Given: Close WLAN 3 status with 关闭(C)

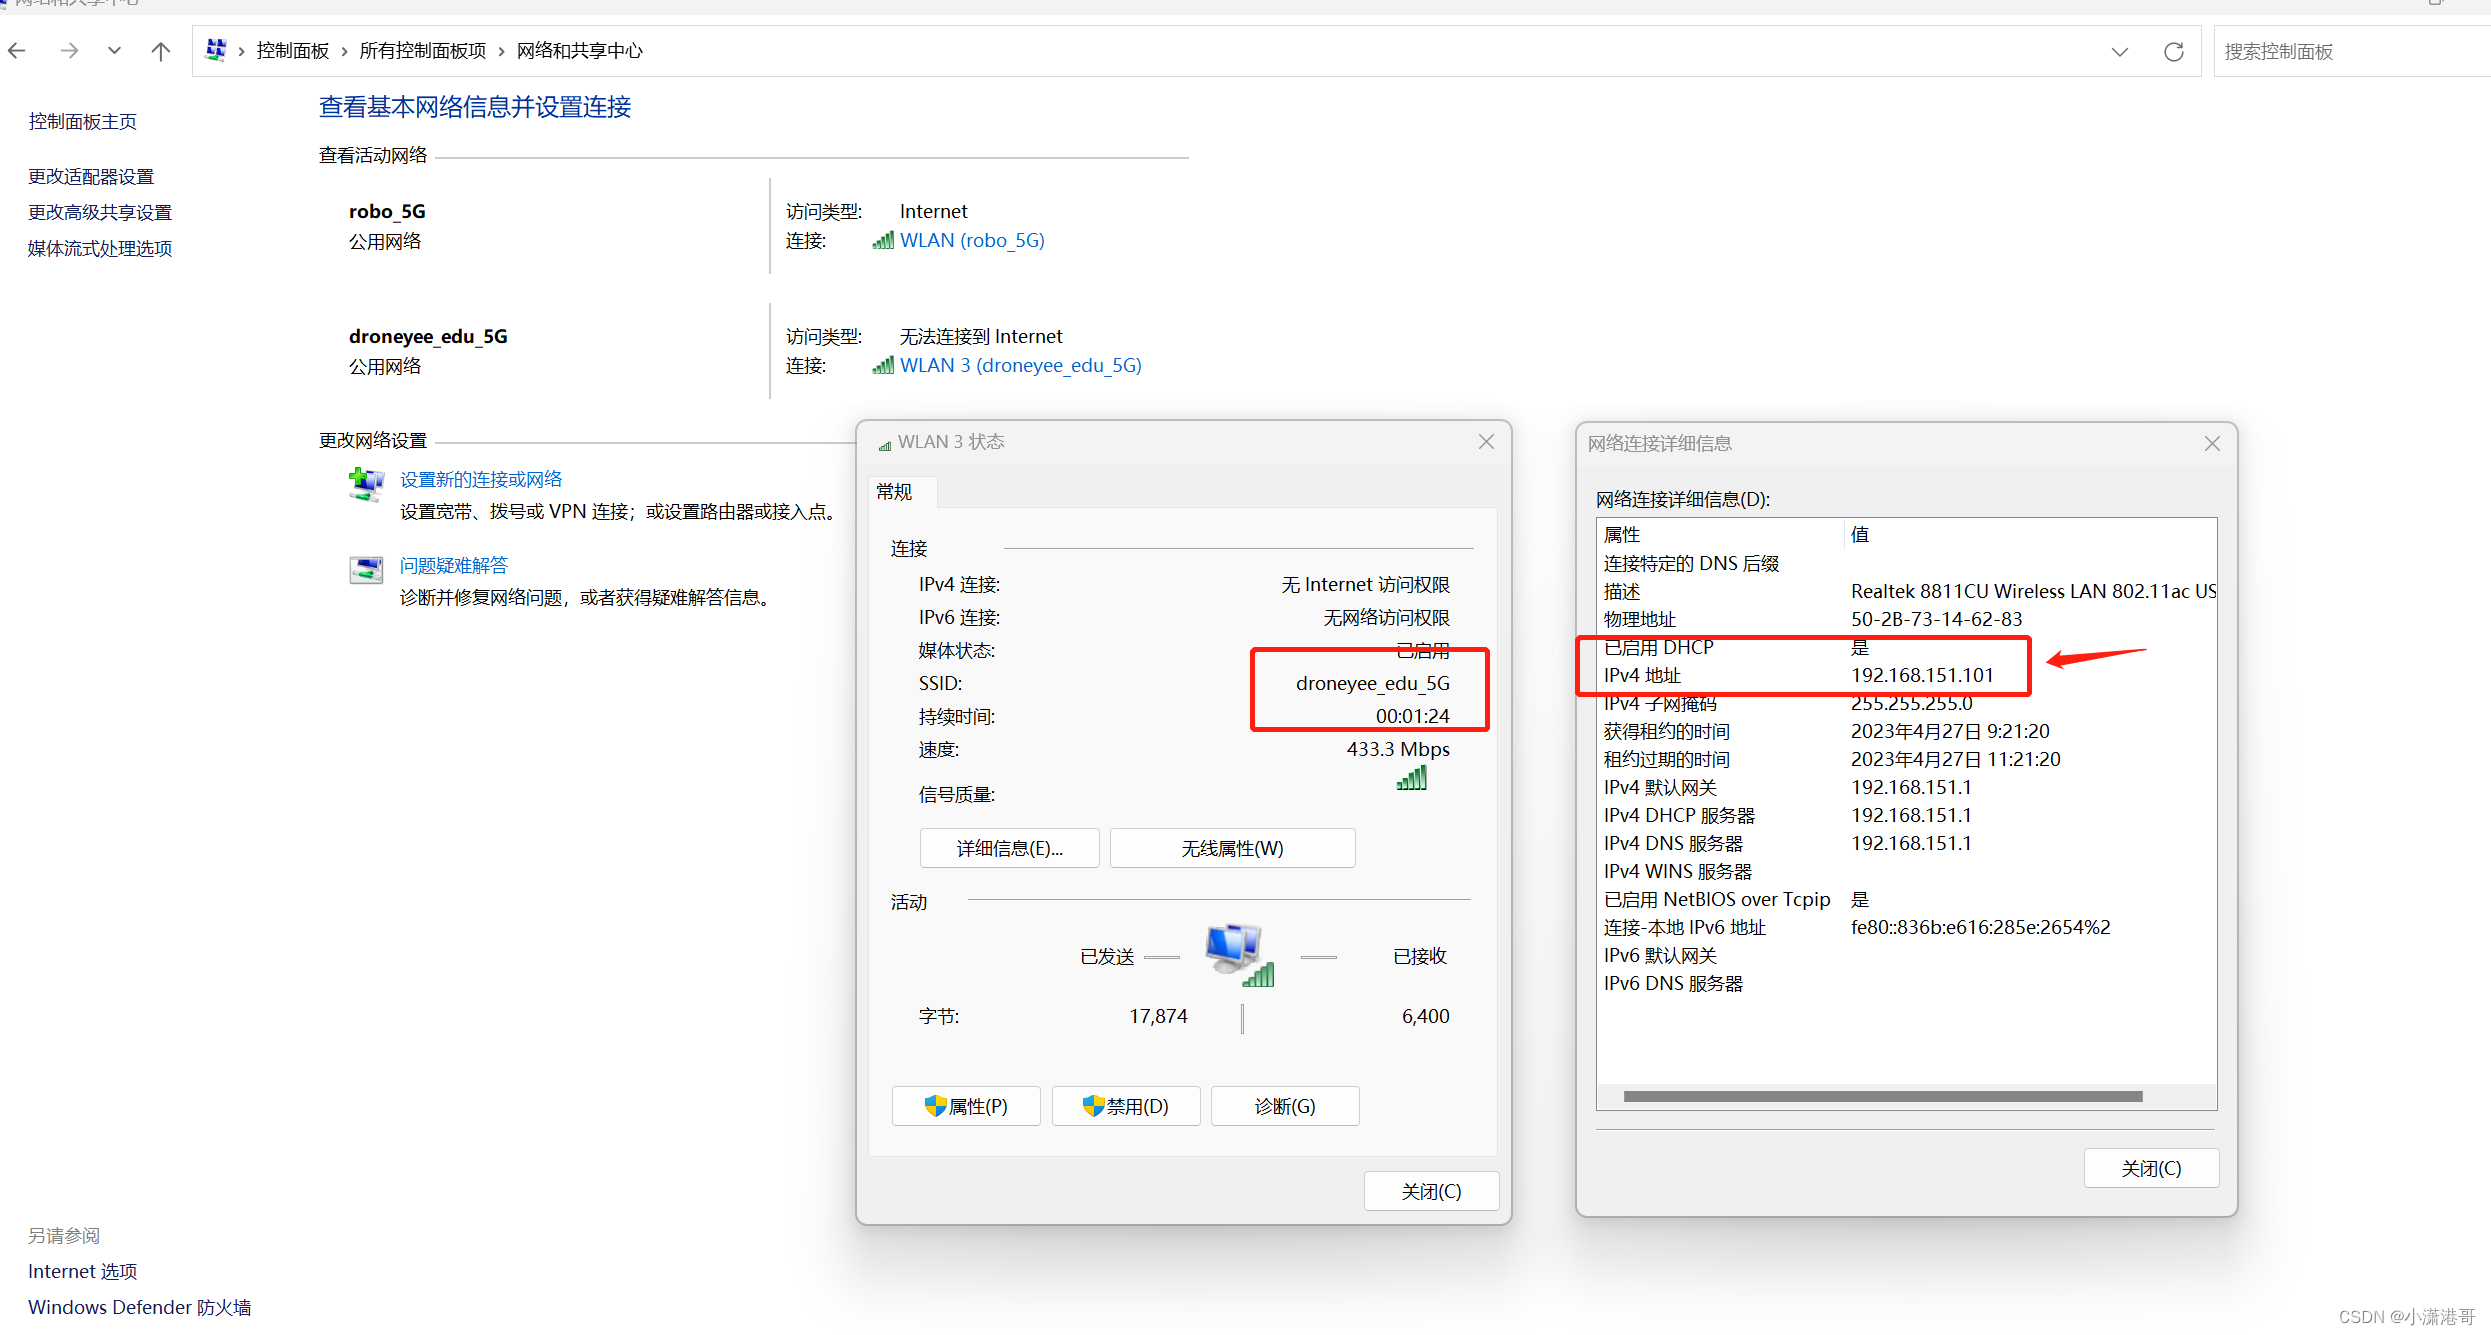Looking at the screenshot, I should (x=1431, y=1191).
